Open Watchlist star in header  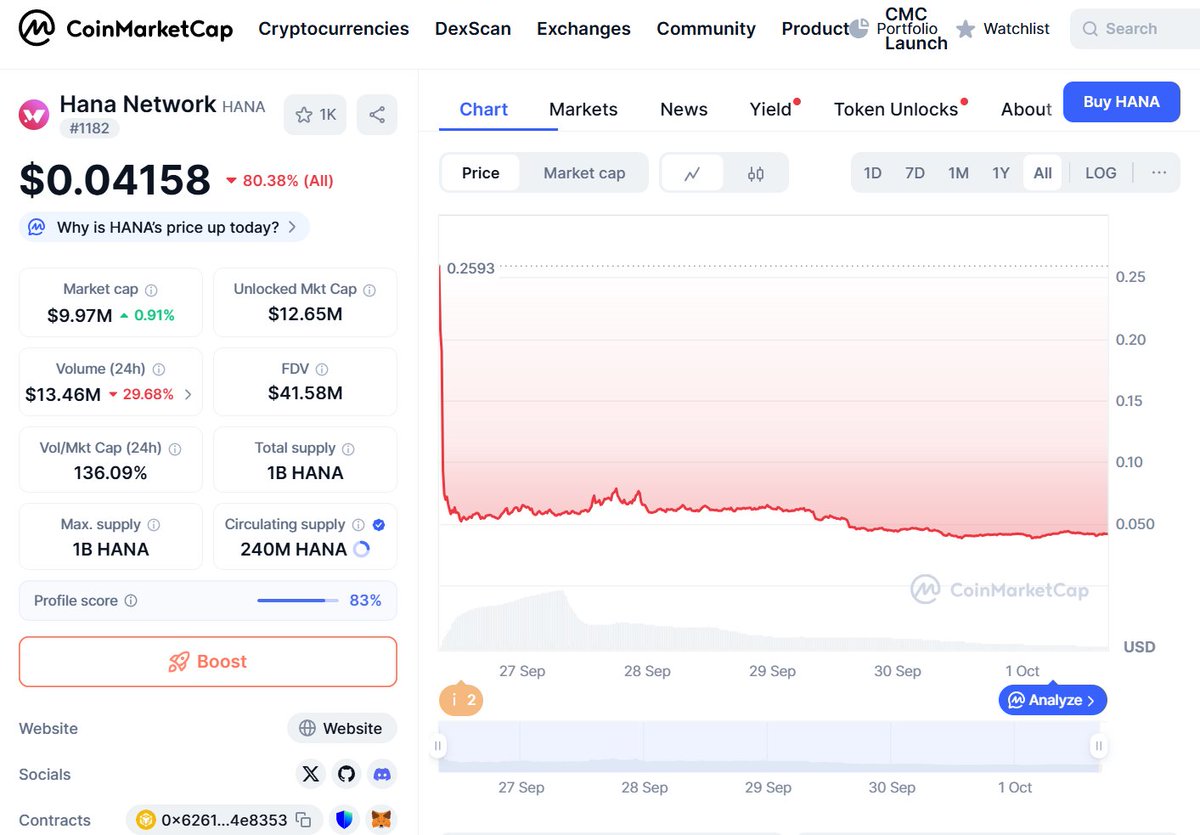(x=965, y=29)
